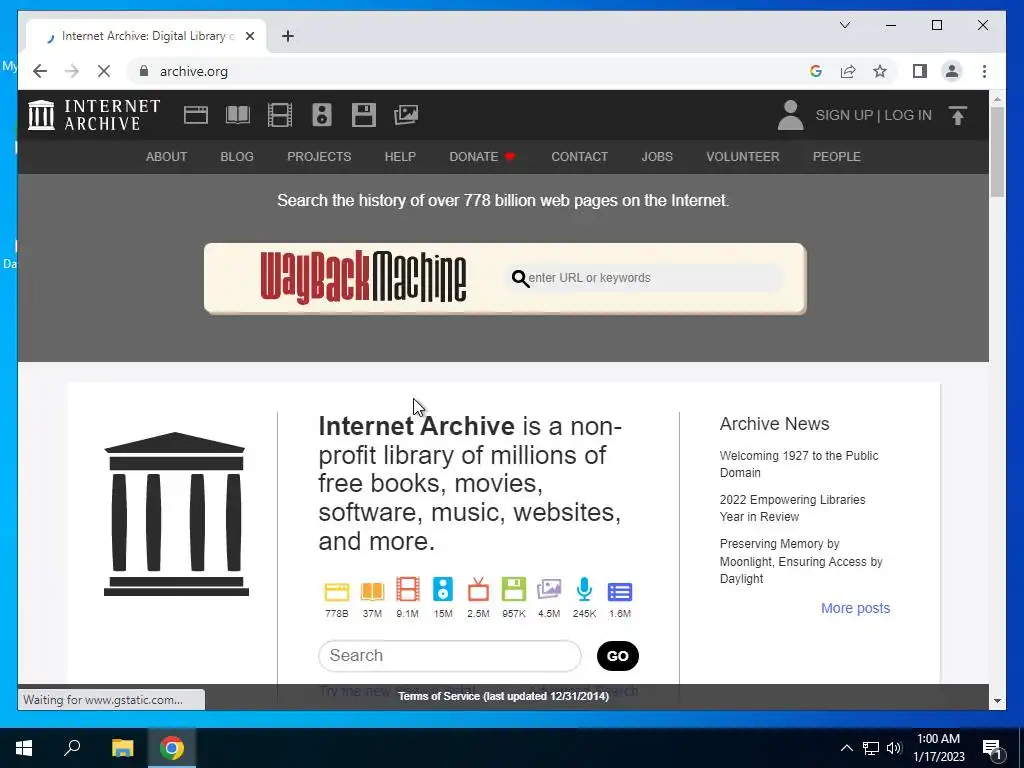Click the upload arrow icon
Screen dimensions: 1024x768
tap(957, 116)
